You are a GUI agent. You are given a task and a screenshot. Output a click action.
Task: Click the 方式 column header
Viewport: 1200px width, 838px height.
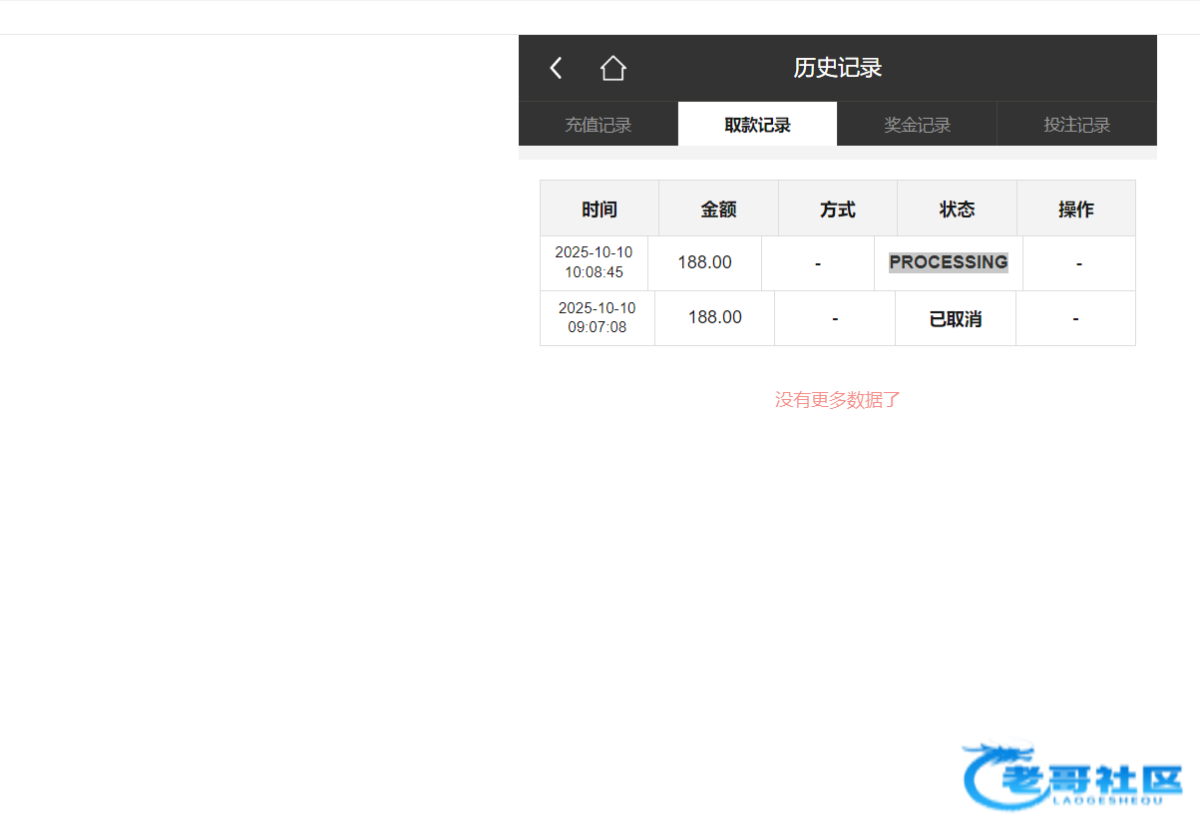tap(837, 209)
